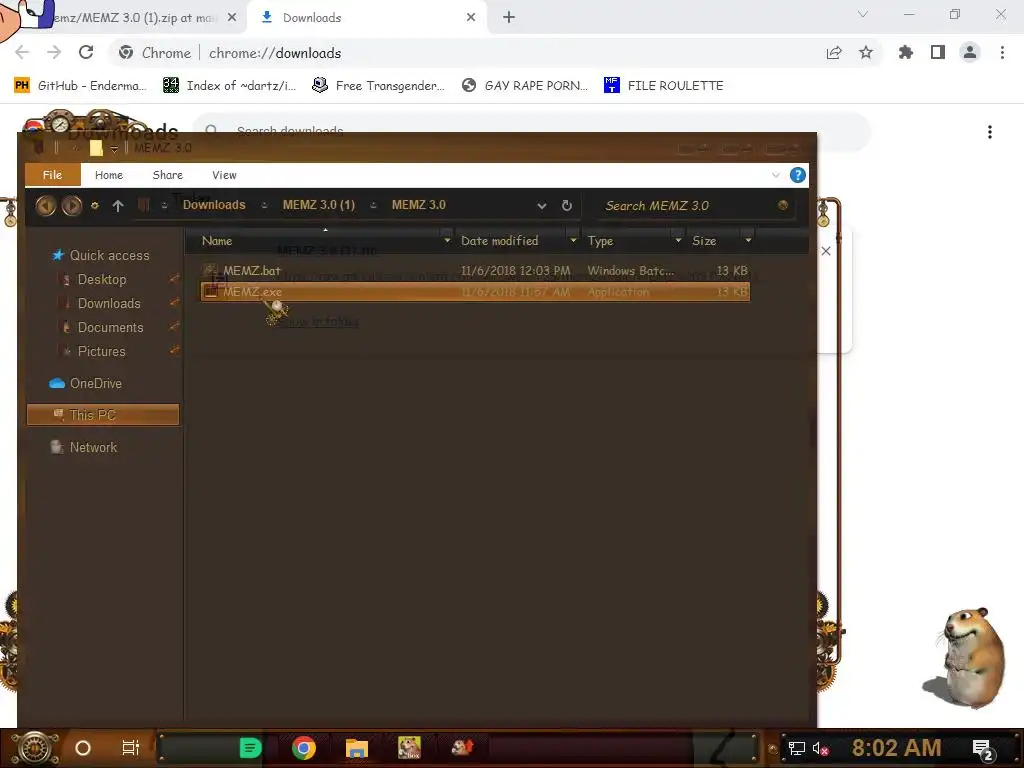Open Explorer help question mark

point(797,175)
